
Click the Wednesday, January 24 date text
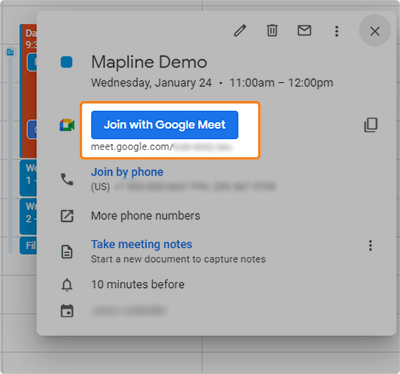point(151,83)
